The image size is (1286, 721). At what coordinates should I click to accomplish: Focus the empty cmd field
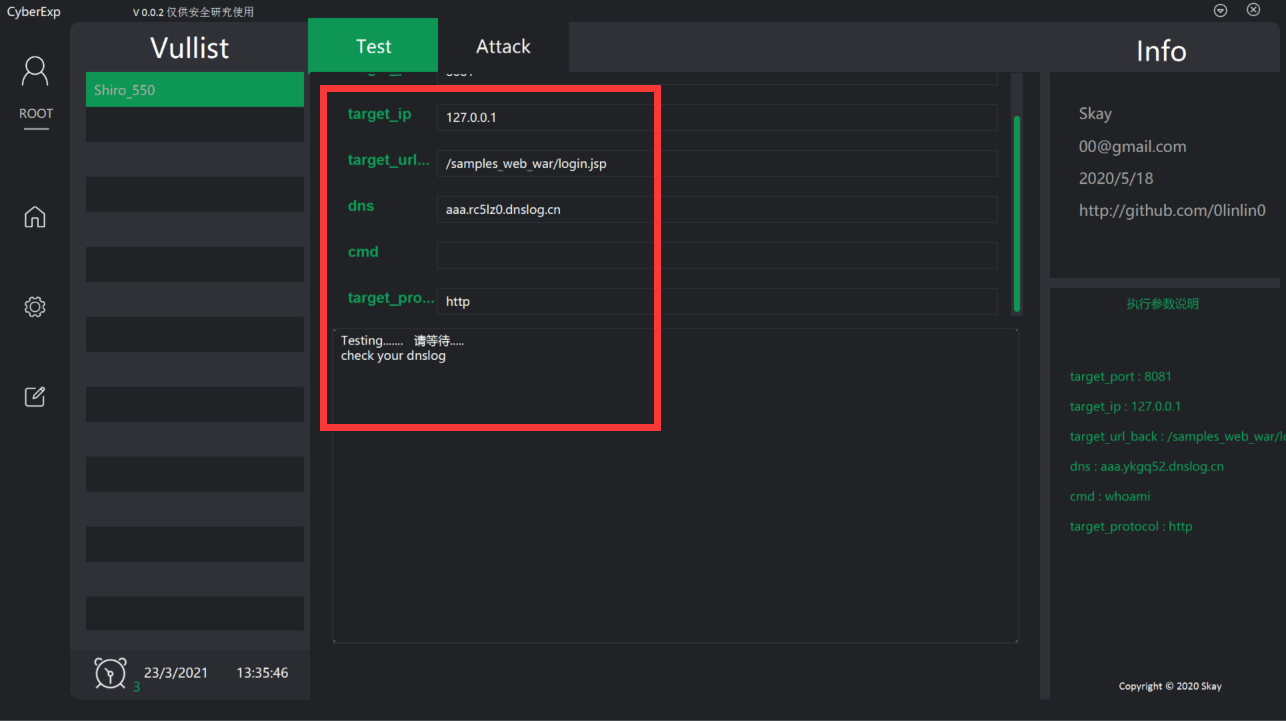[x=717, y=255]
